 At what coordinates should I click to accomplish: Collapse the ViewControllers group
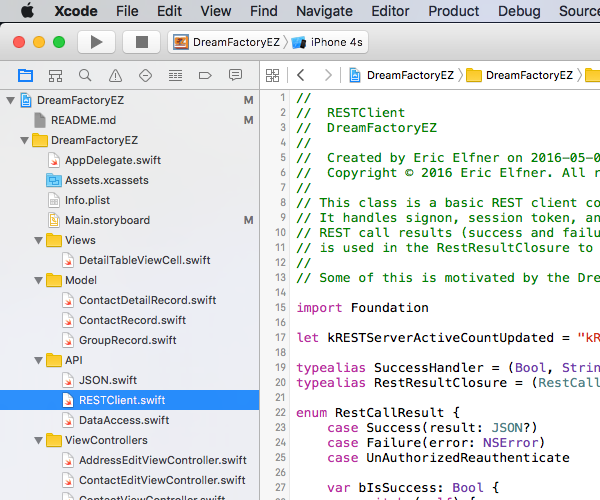(x=38, y=440)
